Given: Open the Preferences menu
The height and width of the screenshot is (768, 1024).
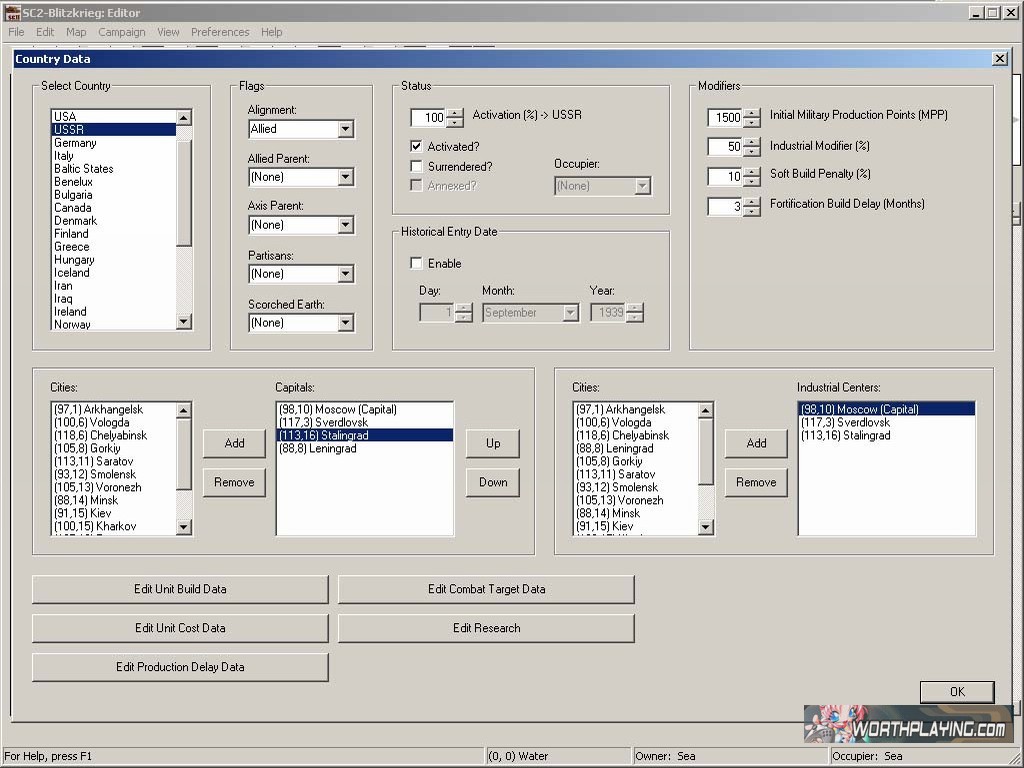Looking at the screenshot, I should click(220, 32).
